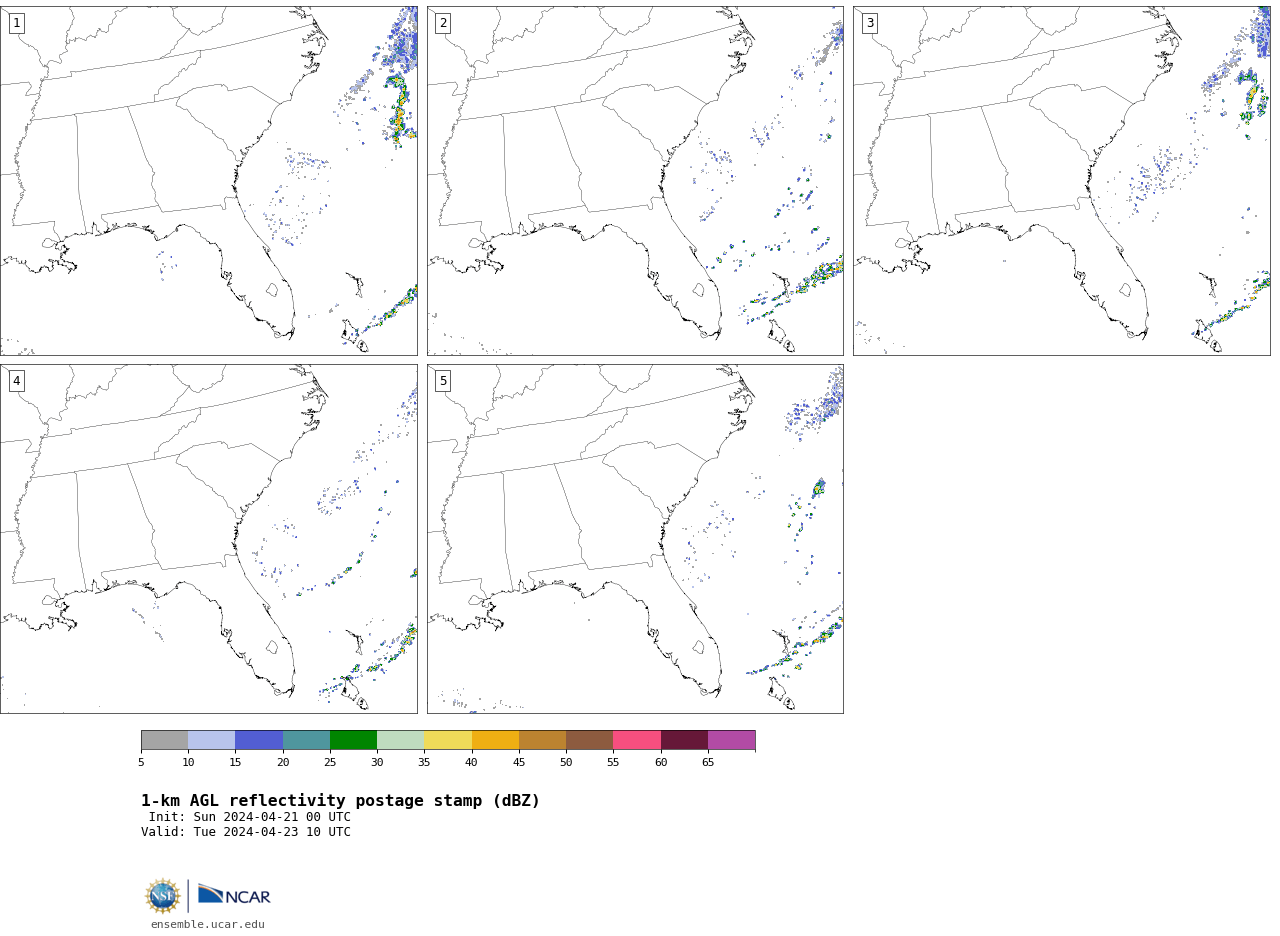Click the panel number label 2

(x=443, y=23)
